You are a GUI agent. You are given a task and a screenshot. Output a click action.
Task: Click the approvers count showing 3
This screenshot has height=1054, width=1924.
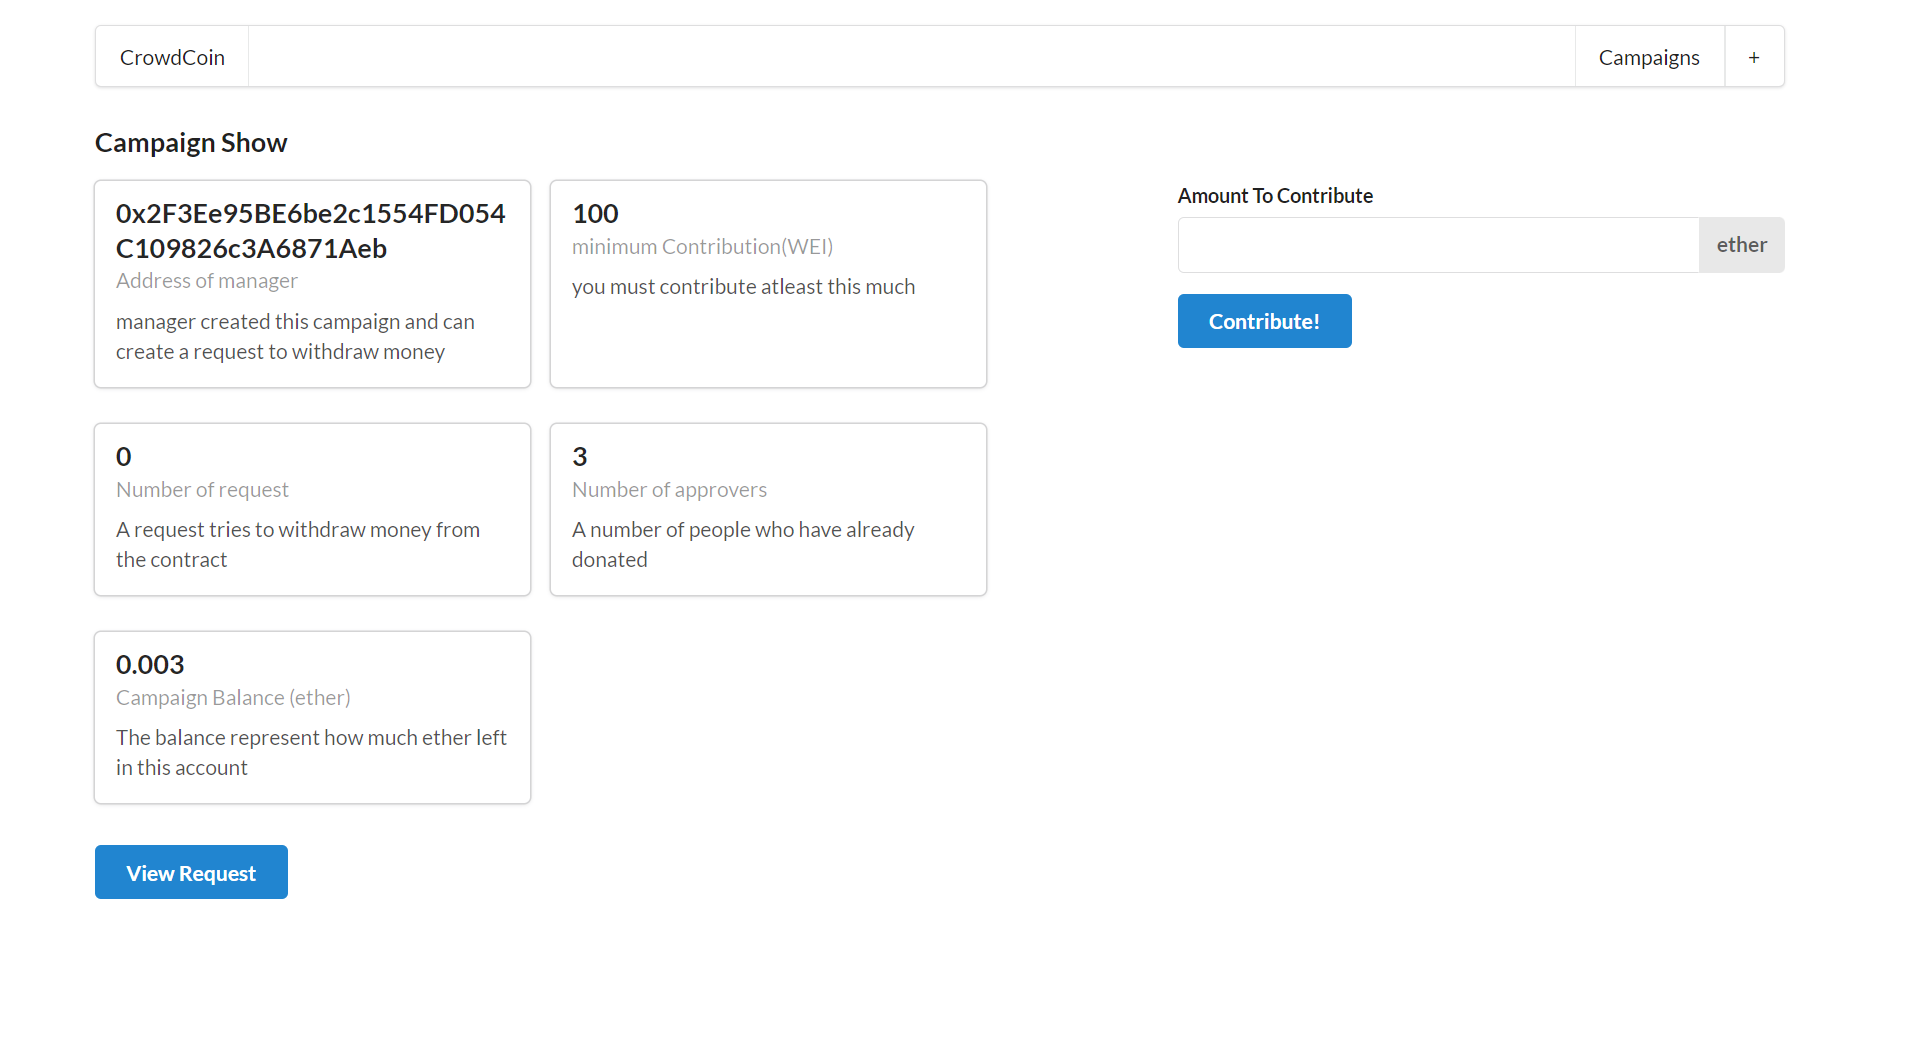(x=580, y=456)
